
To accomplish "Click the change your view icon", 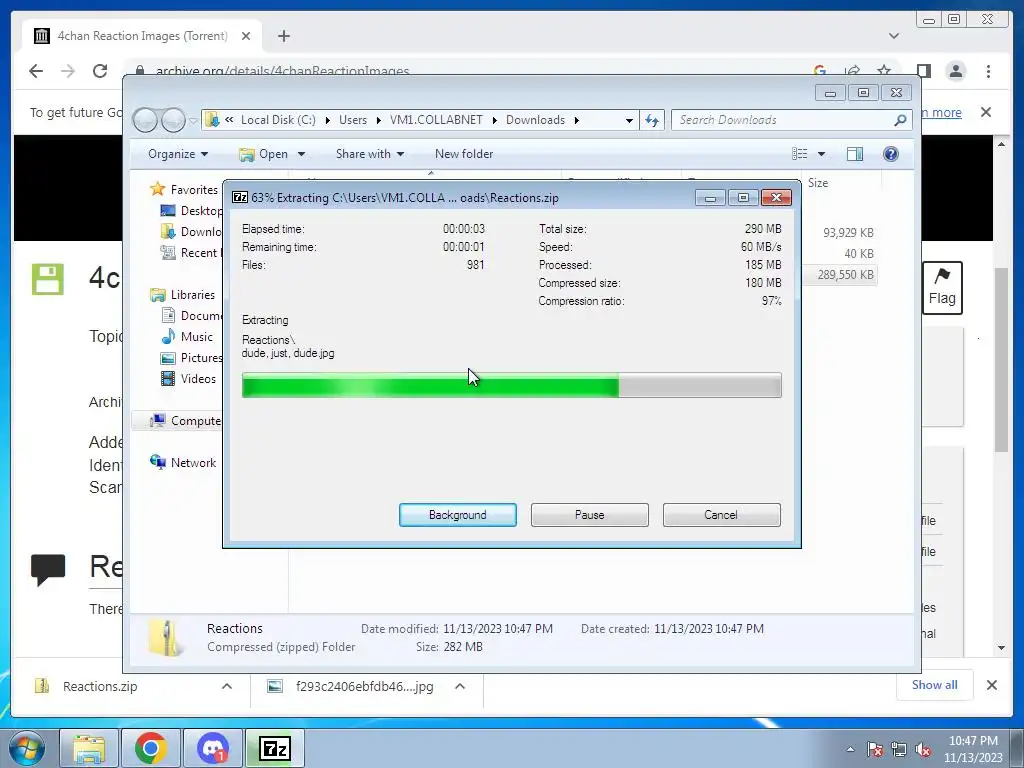I will (x=800, y=154).
